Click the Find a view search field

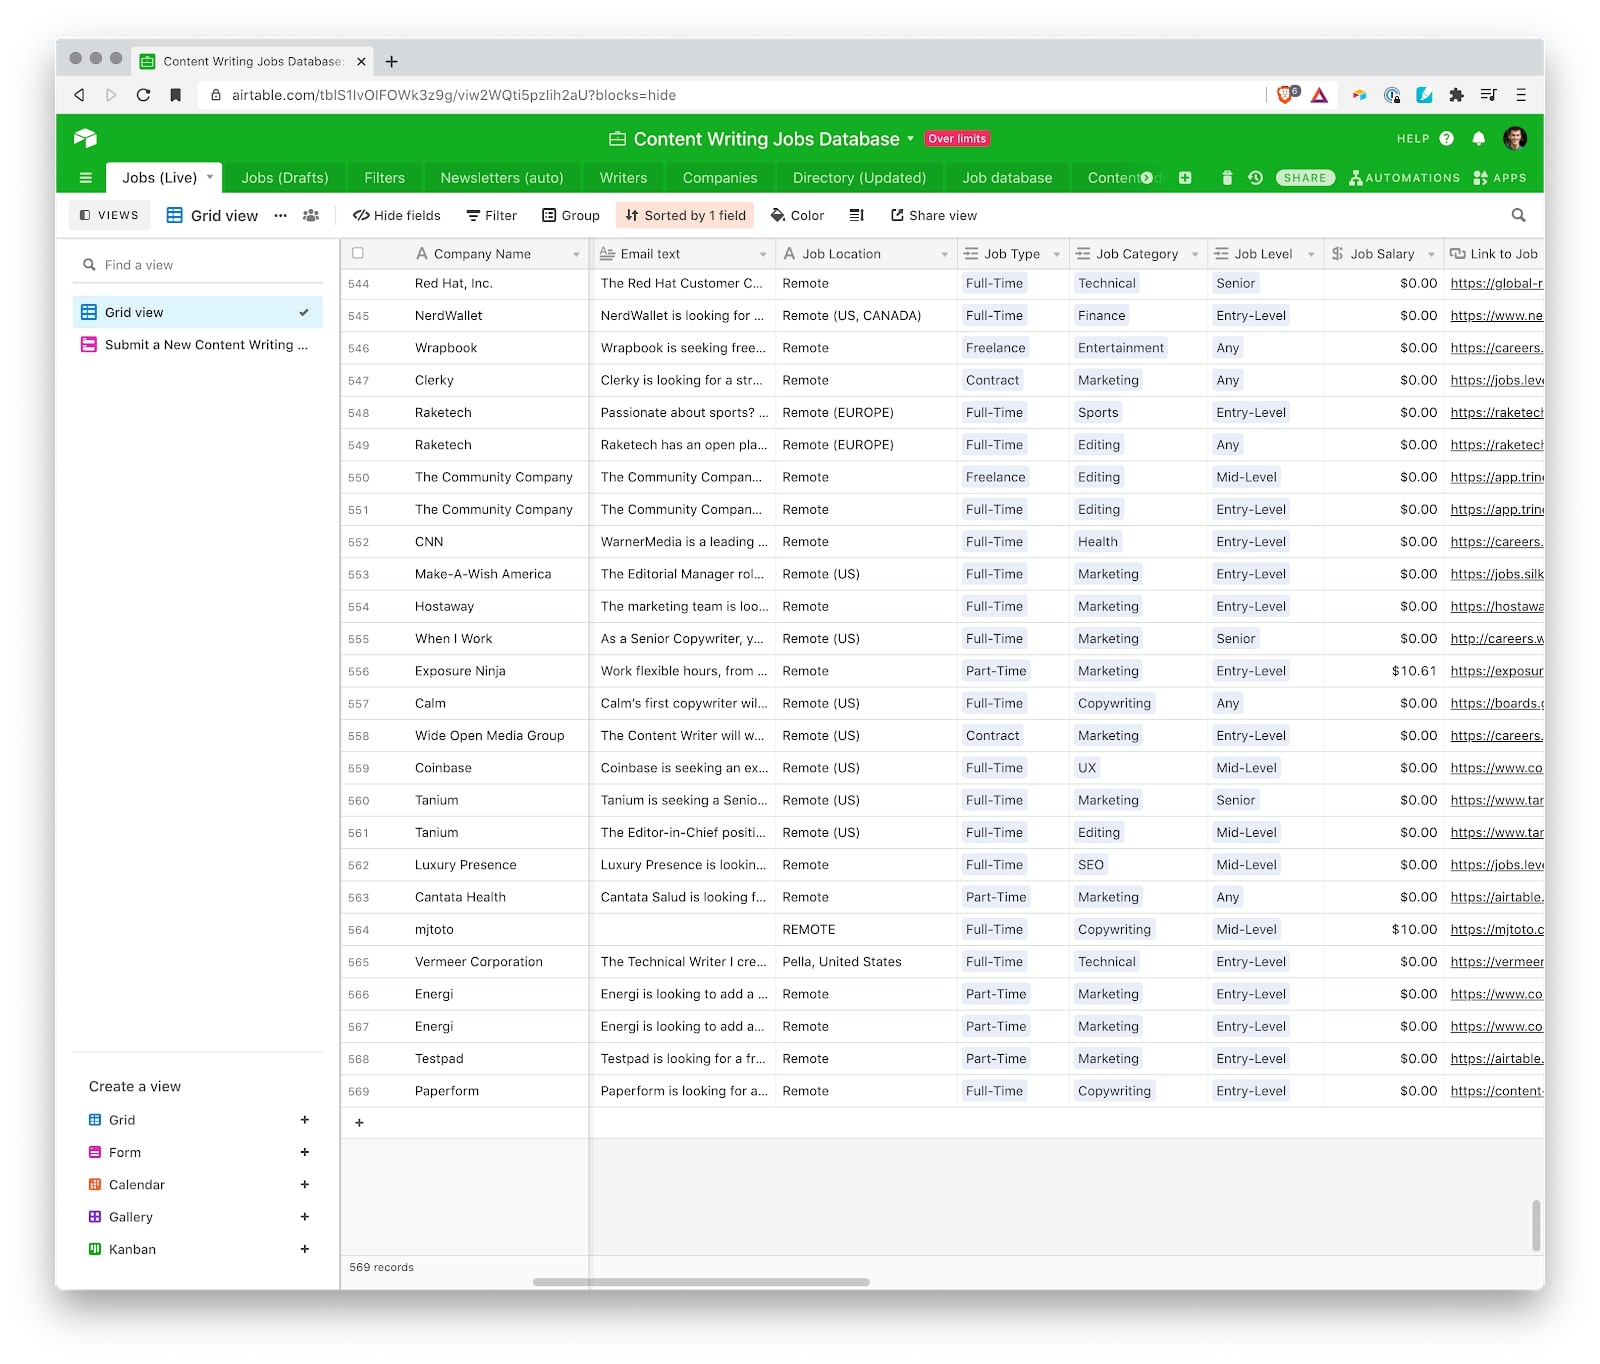click(x=198, y=265)
